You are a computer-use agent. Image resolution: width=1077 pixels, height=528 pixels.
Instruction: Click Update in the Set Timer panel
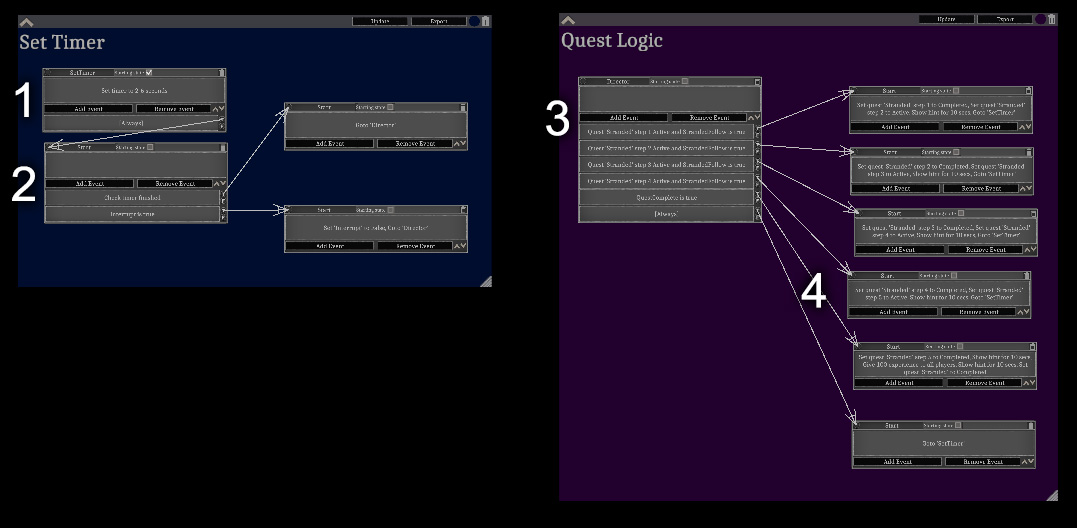coord(380,21)
